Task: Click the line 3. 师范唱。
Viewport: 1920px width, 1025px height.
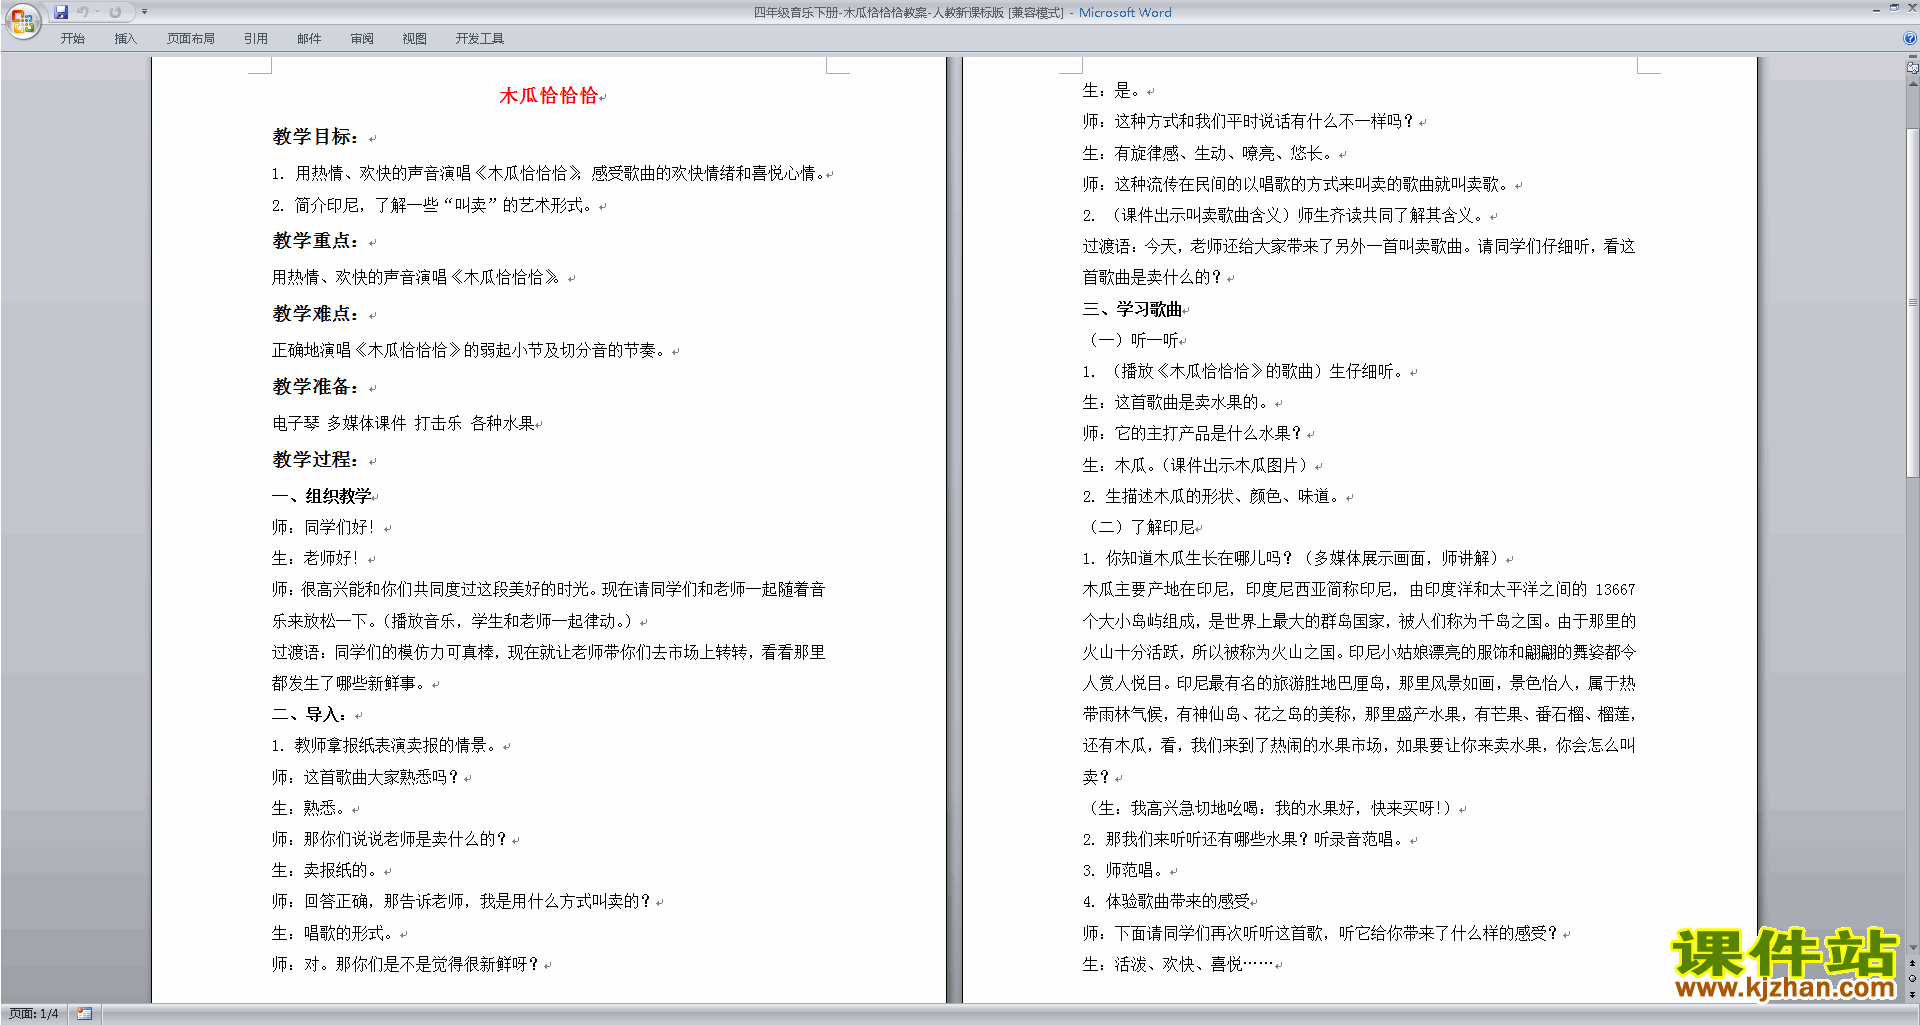Action: point(1122,870)
